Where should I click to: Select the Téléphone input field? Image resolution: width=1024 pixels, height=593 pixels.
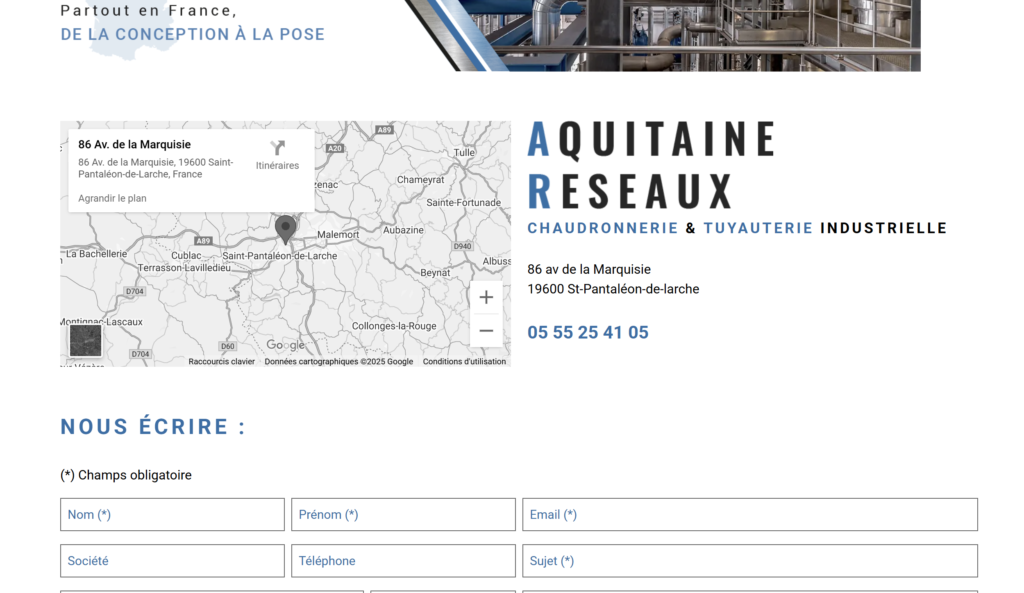coord(403,560)
